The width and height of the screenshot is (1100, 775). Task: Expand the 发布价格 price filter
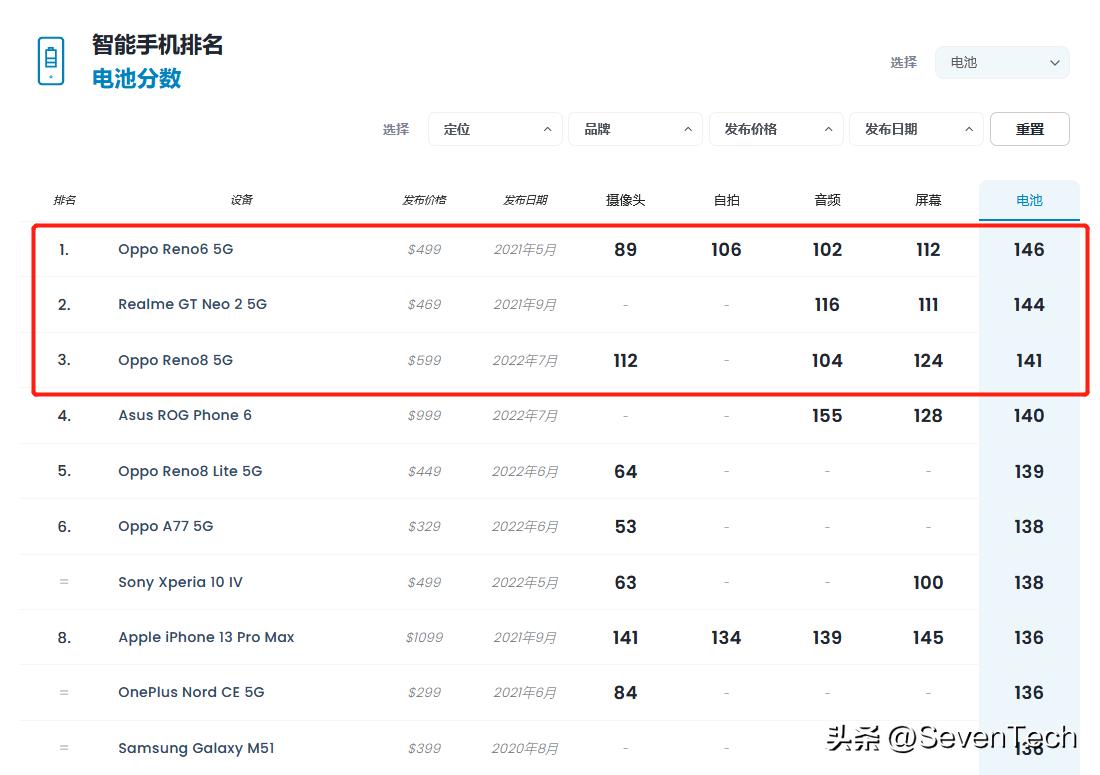click(776, 128)
